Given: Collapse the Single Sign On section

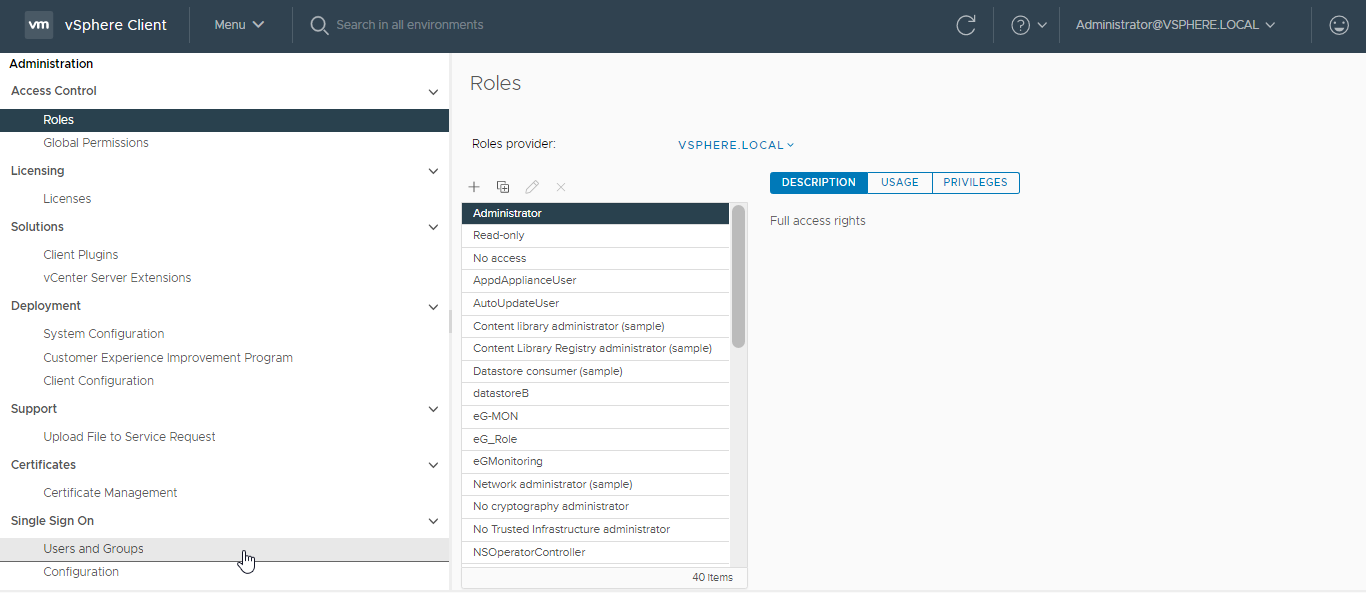Looking at the screenshot, I should point(433,521).
